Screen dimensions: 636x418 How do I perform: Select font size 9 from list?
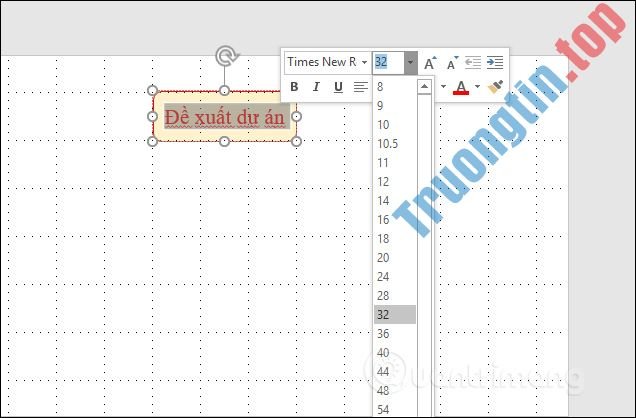(395, 105)
